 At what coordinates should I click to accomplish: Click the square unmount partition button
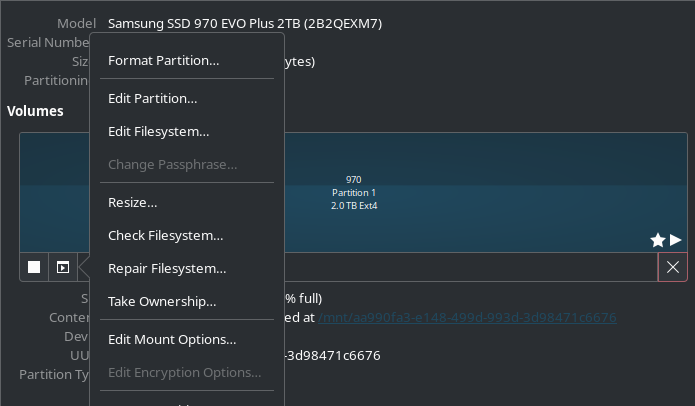tap(34, 267)
